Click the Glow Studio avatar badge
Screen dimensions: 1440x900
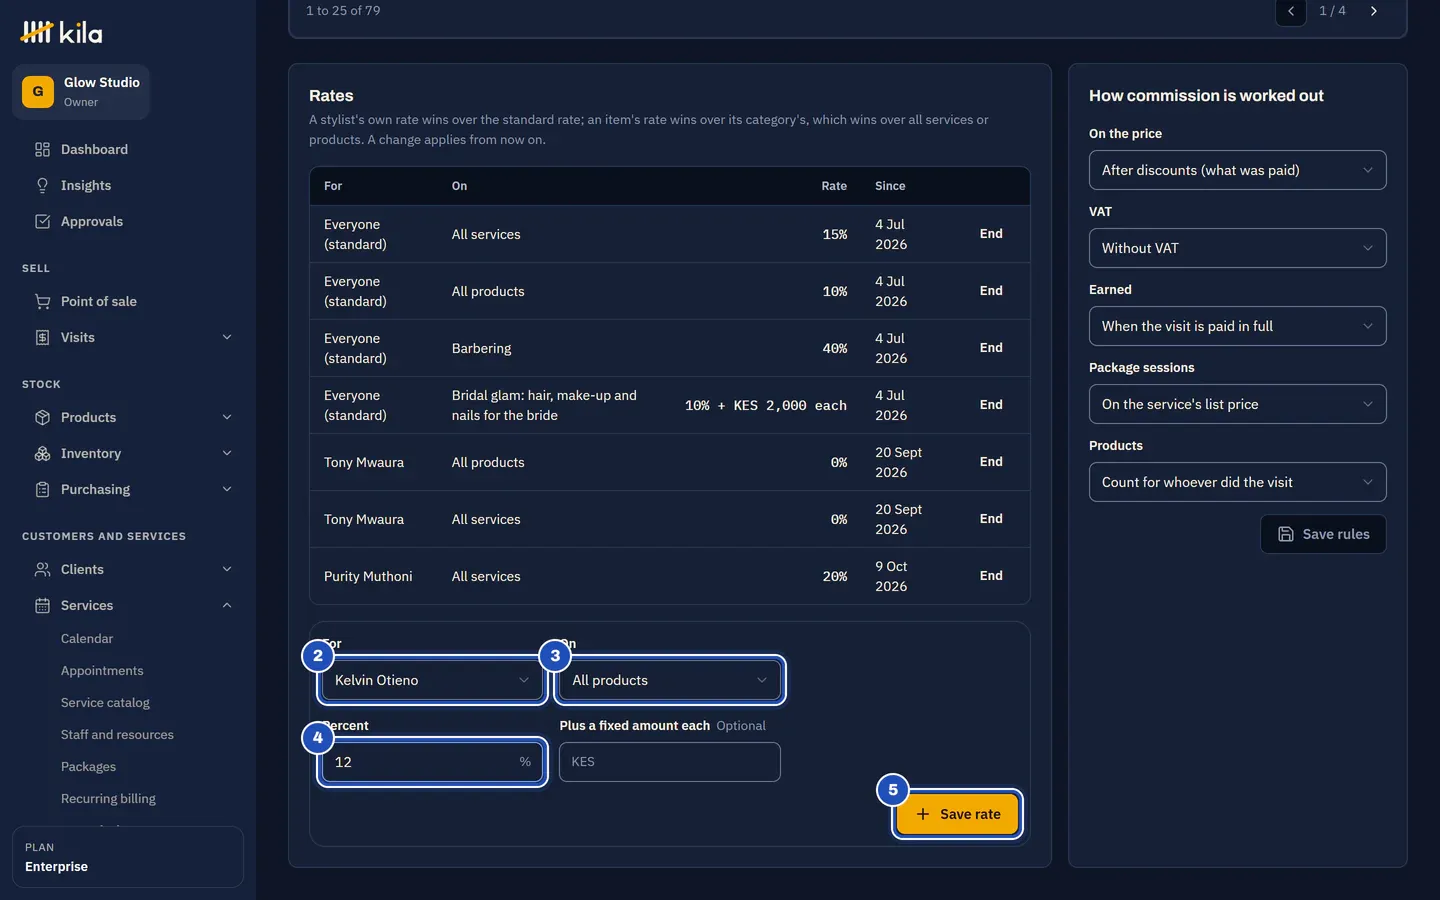[38, 92]
